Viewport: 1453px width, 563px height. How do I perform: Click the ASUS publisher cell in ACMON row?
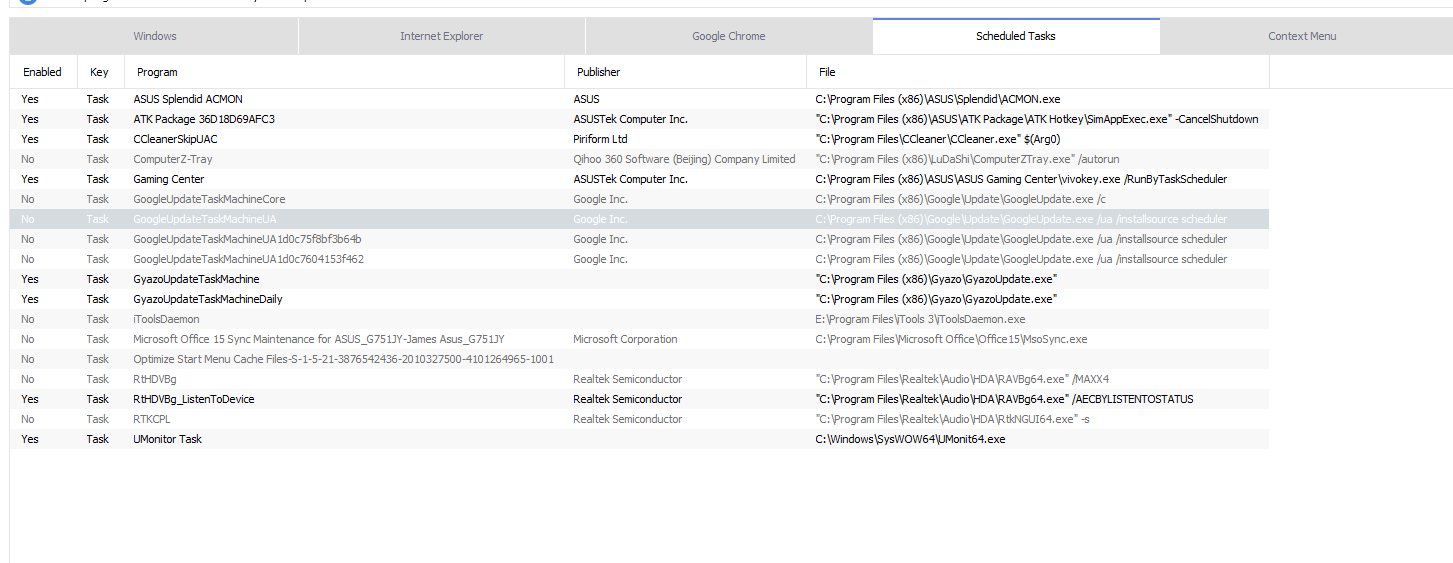(586, 99)
